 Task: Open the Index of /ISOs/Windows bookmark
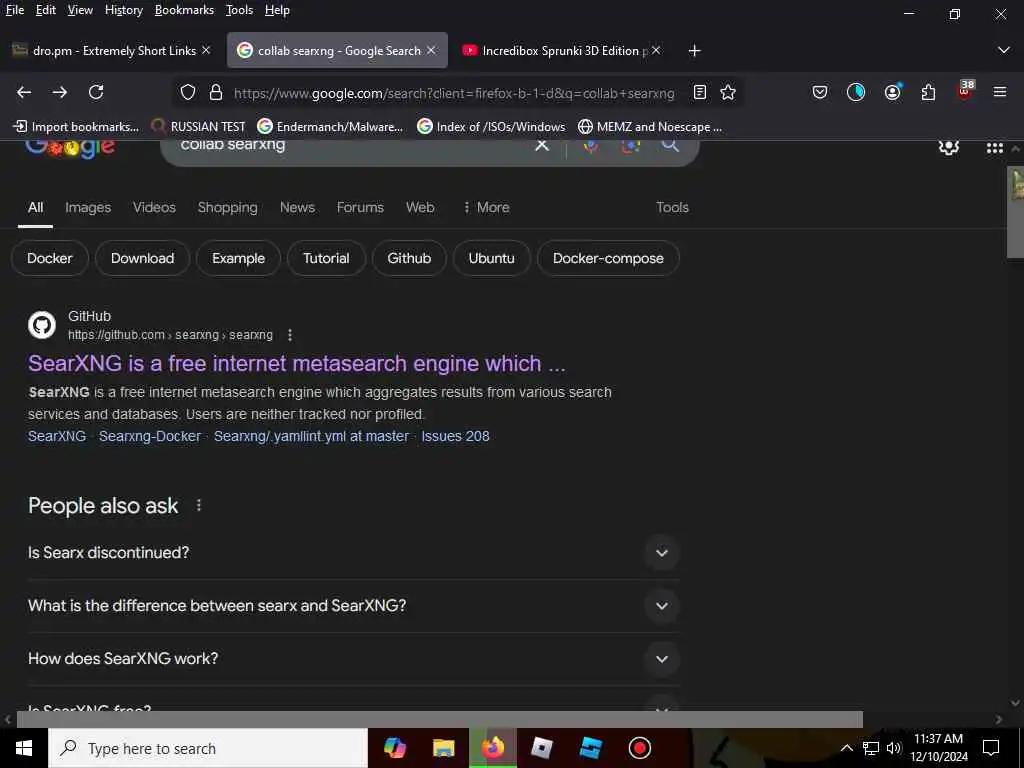pyautogui.click(x=491, y=127)
